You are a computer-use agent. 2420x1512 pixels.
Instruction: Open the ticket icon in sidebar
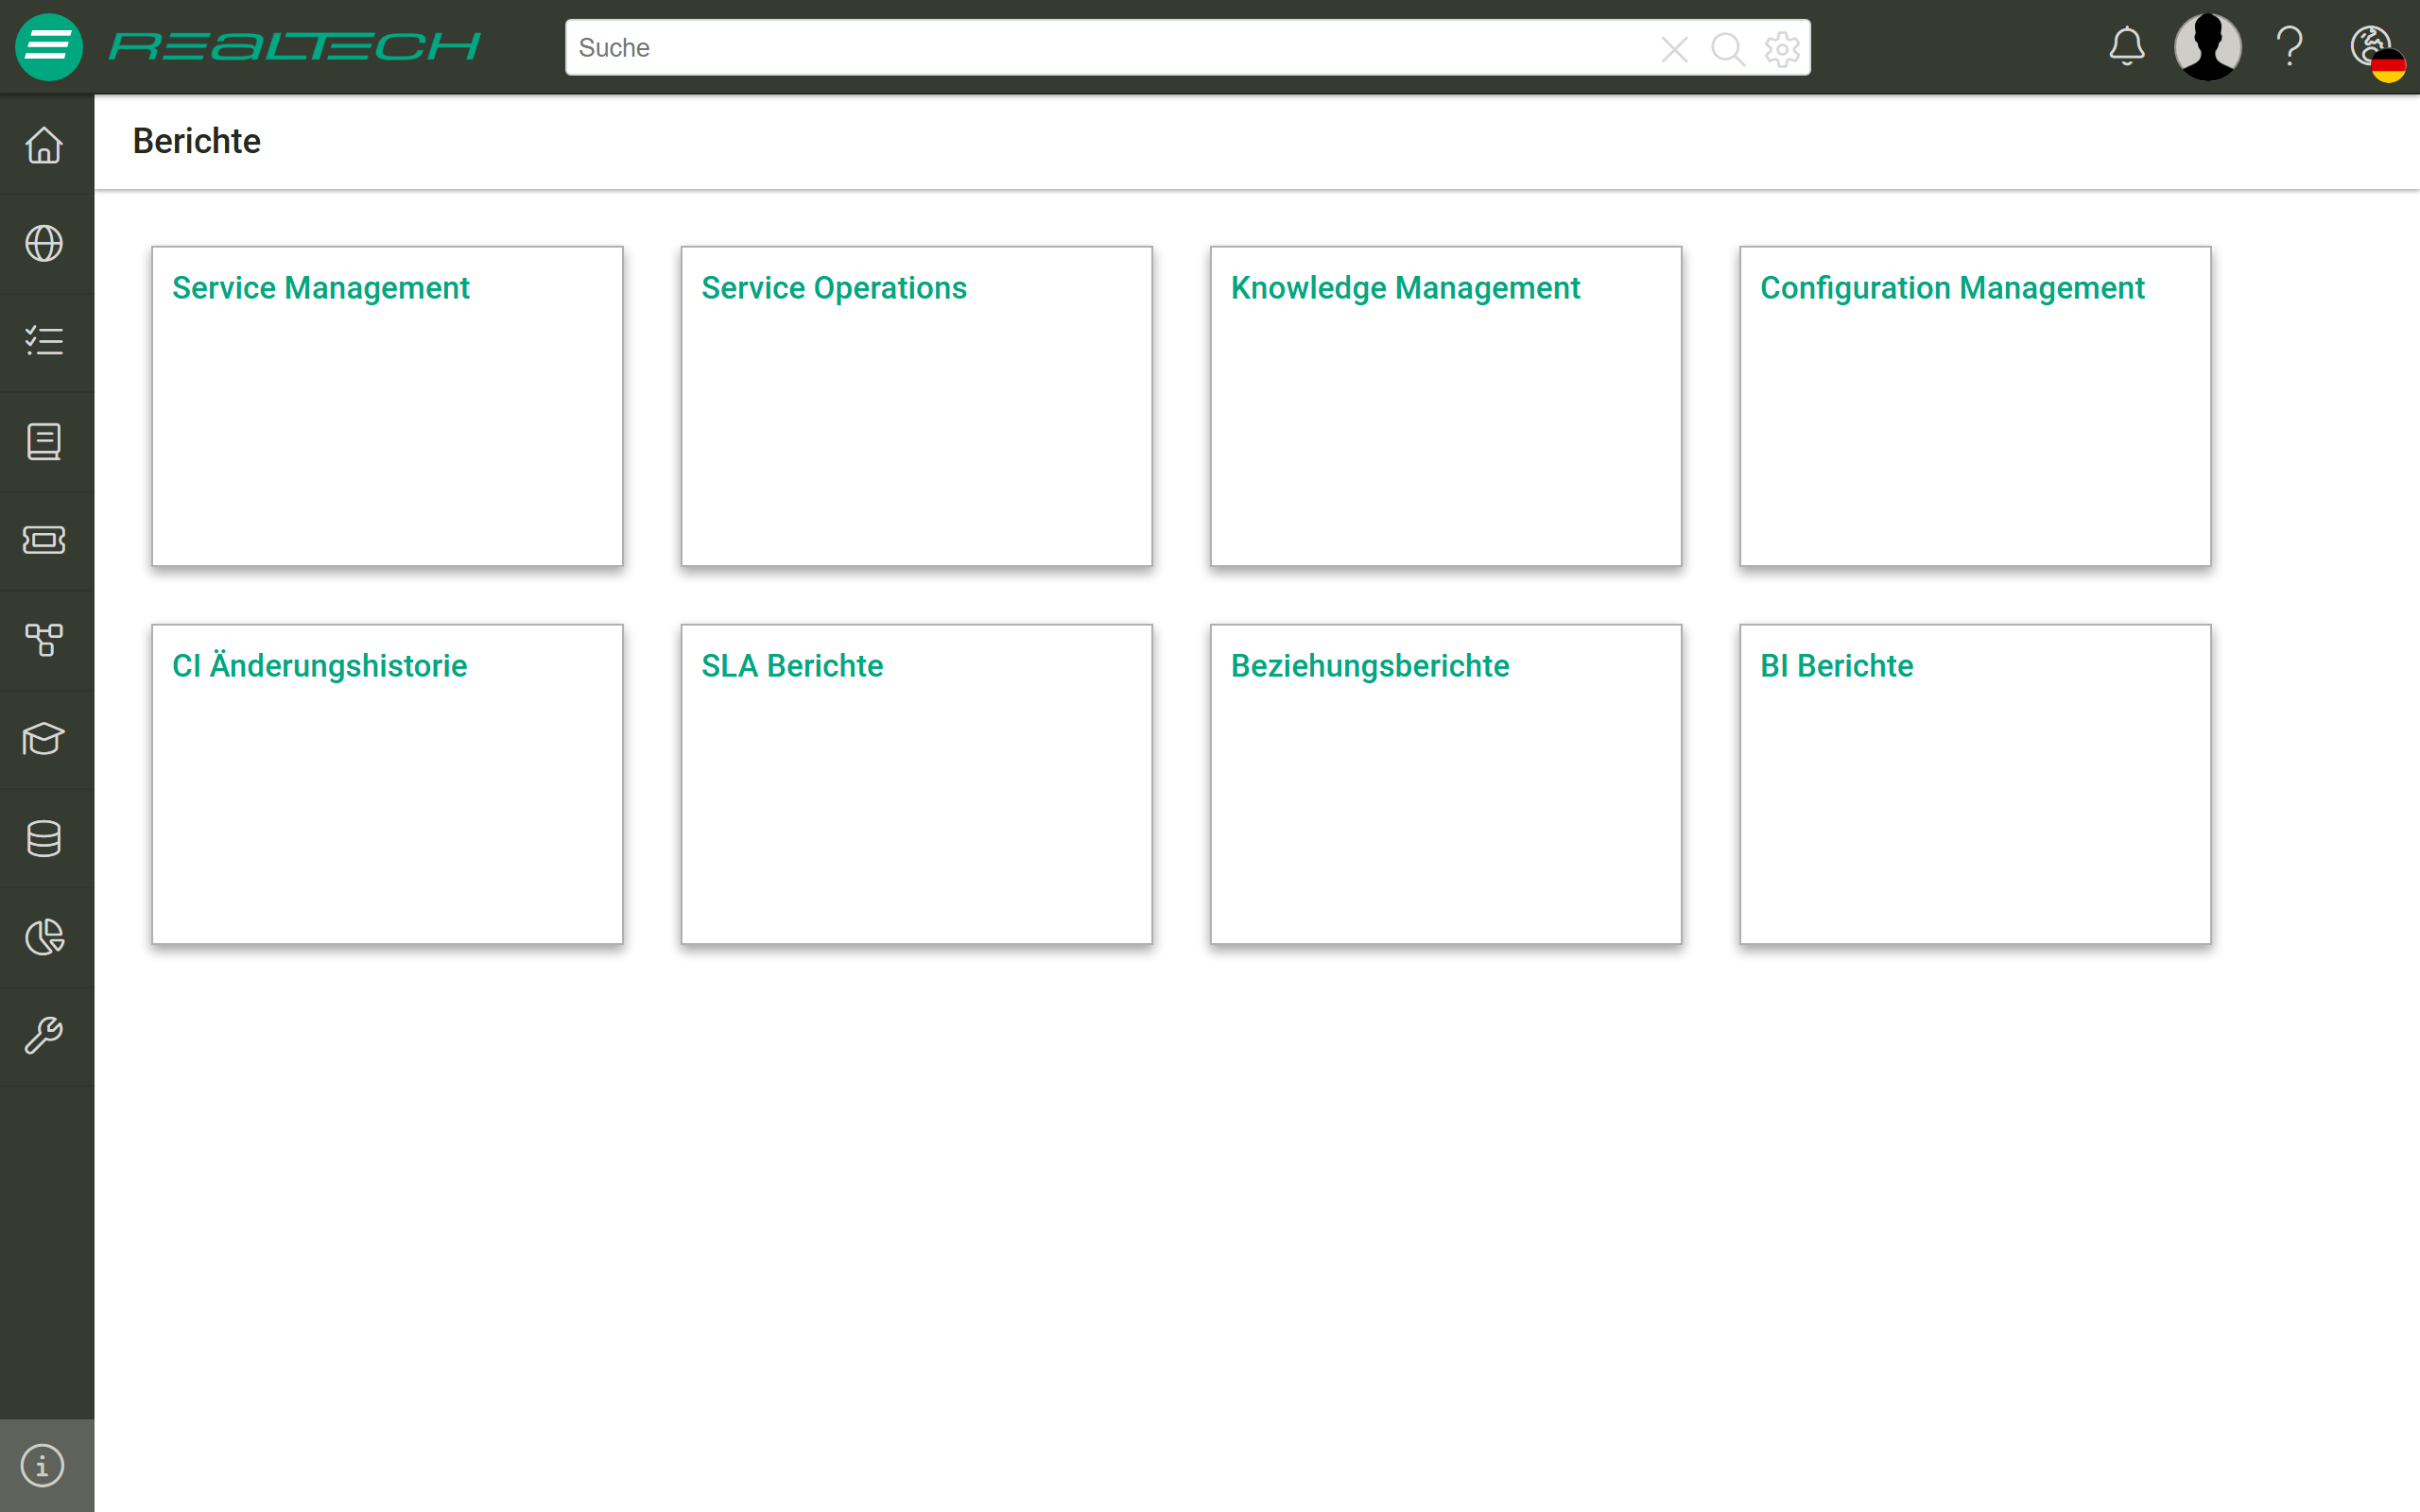44,540
